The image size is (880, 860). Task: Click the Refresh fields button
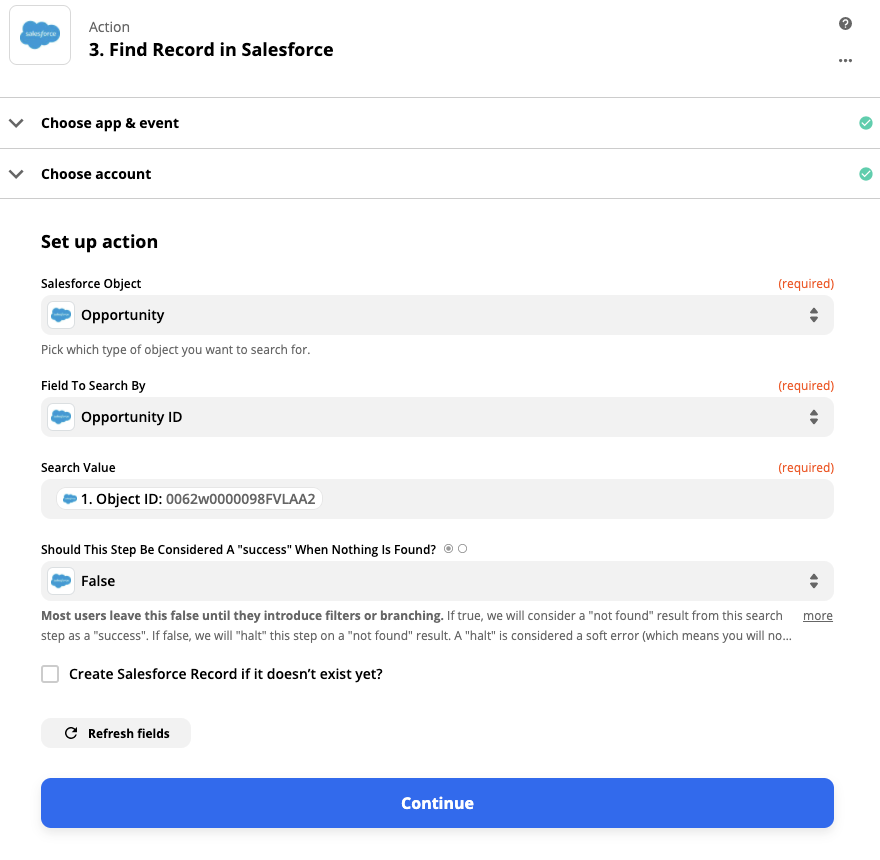tap(116, 733)
